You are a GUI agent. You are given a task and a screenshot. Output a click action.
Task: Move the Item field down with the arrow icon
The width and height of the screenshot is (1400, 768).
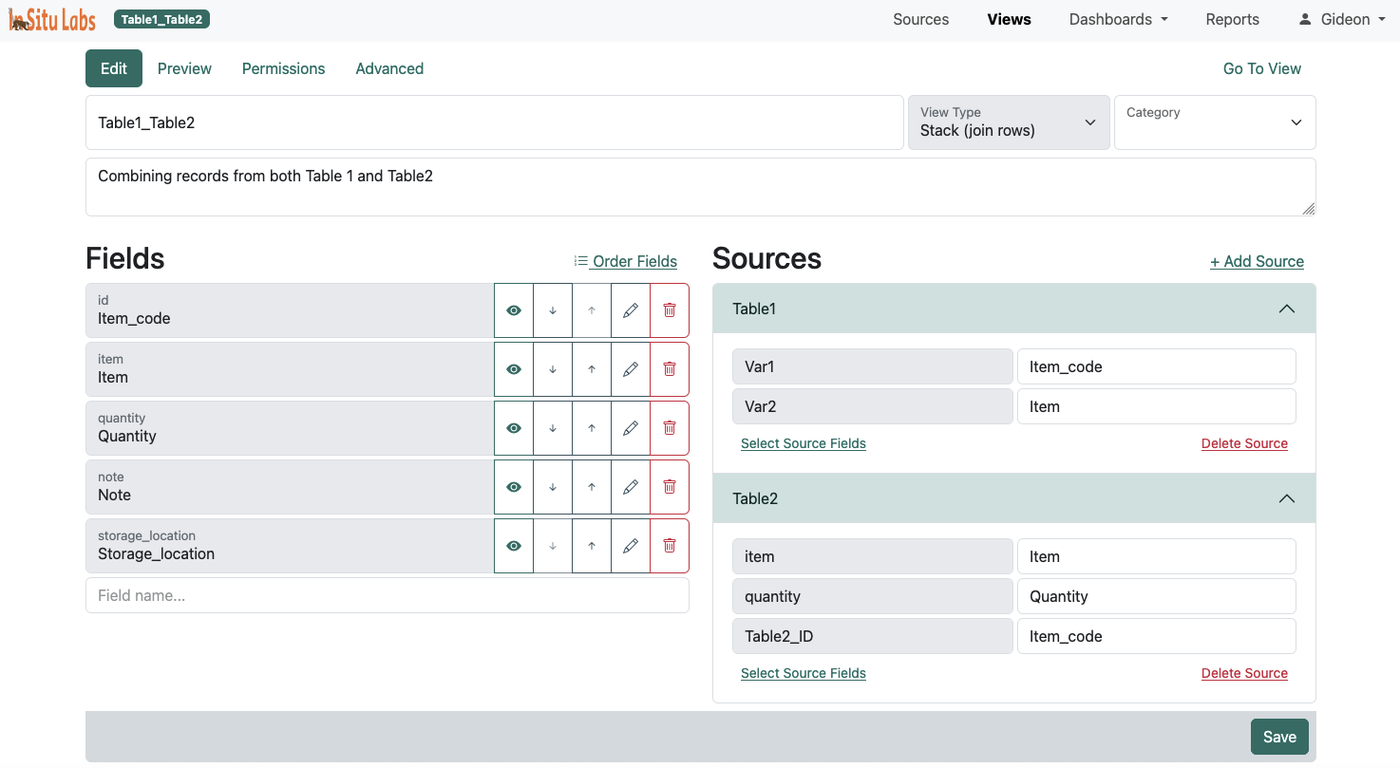[x=552, y=369]
